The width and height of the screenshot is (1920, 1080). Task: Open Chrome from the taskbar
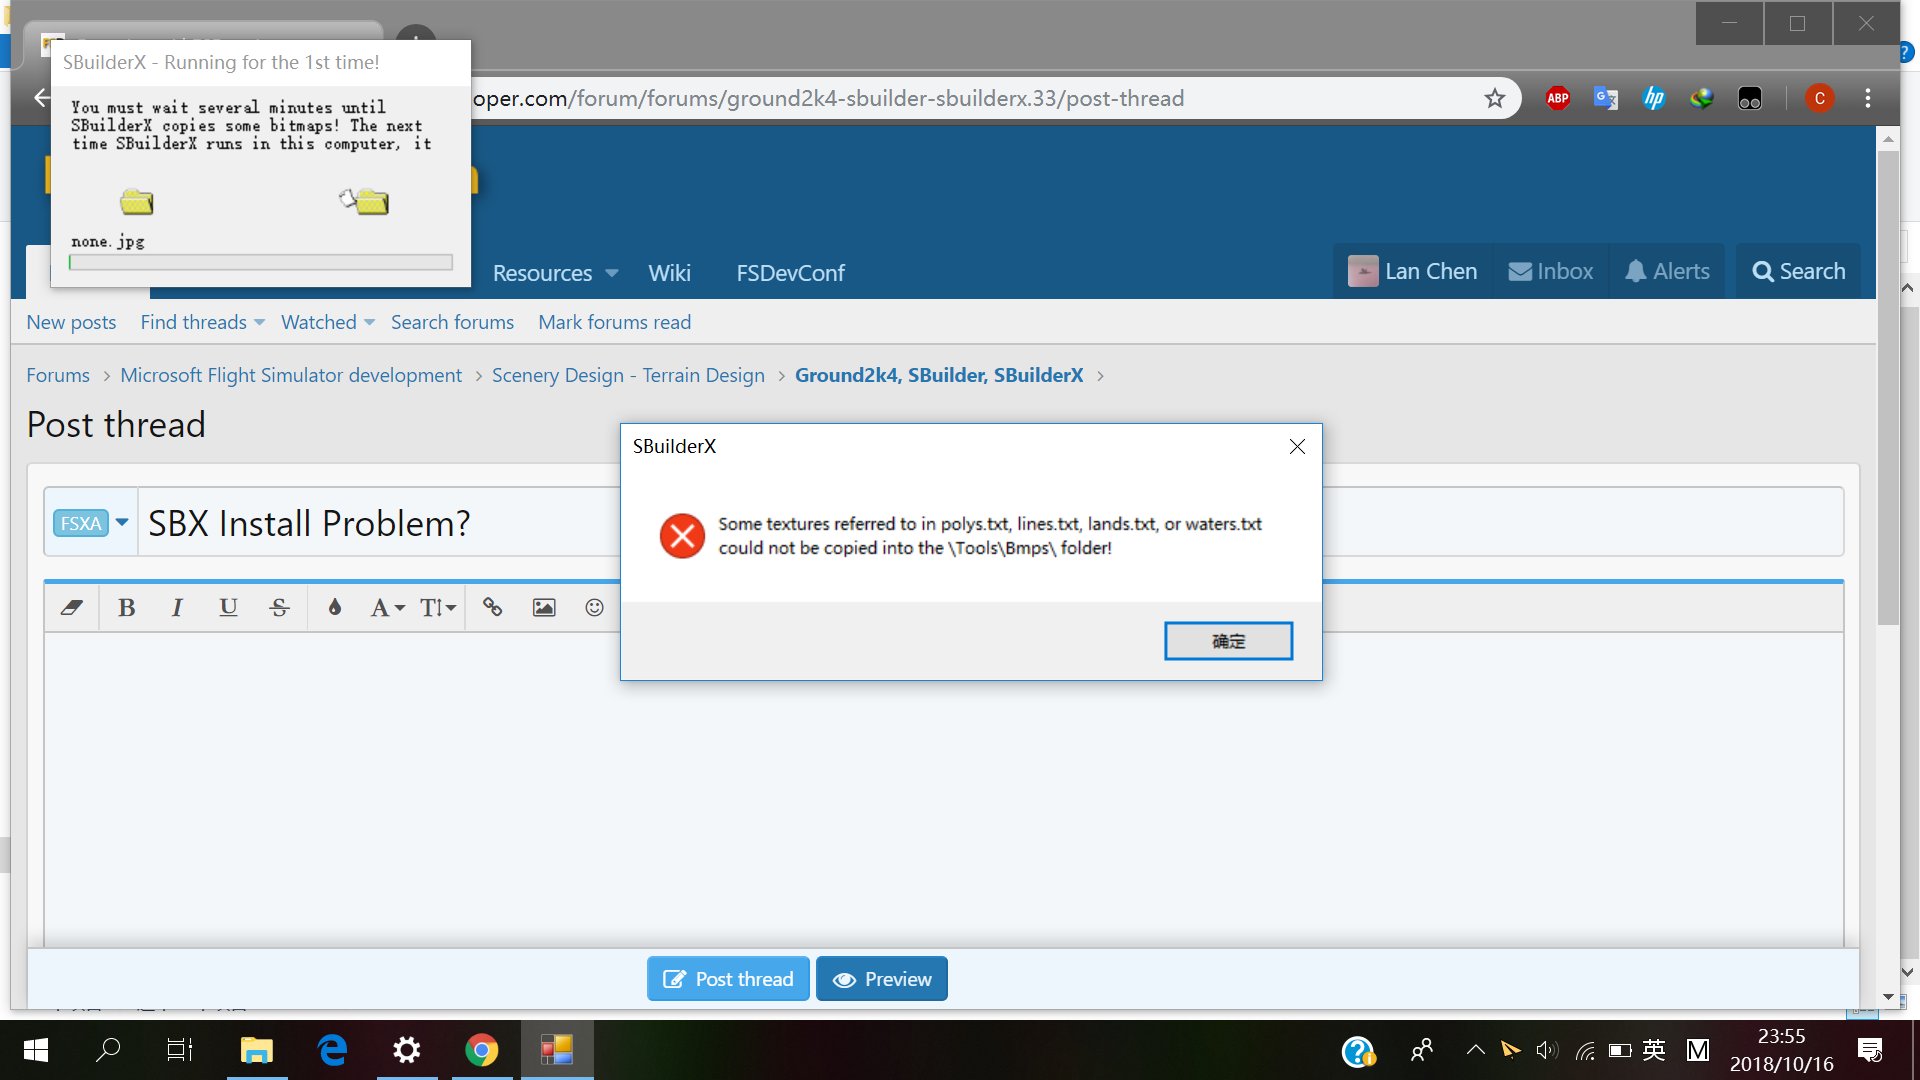tap(481, 1050)
